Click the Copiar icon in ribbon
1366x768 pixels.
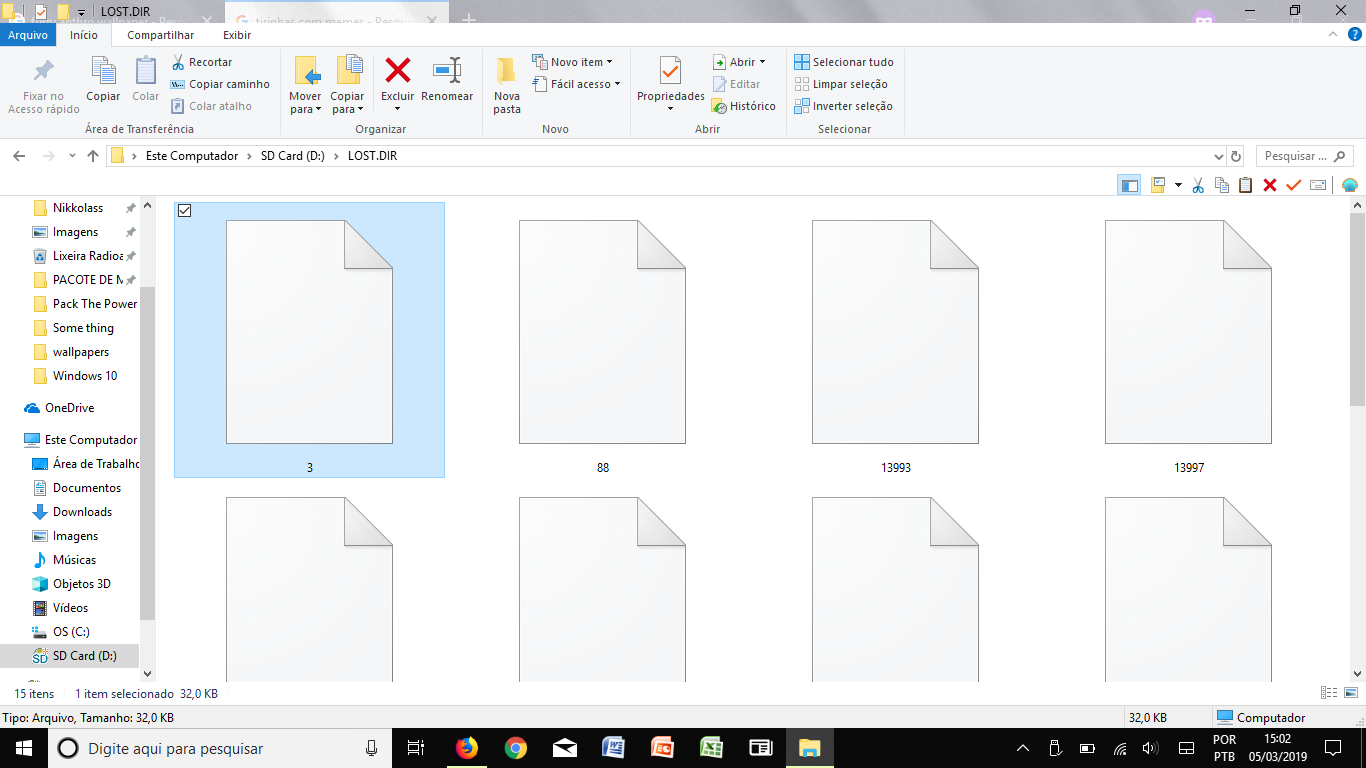click(x=103, y=71)
